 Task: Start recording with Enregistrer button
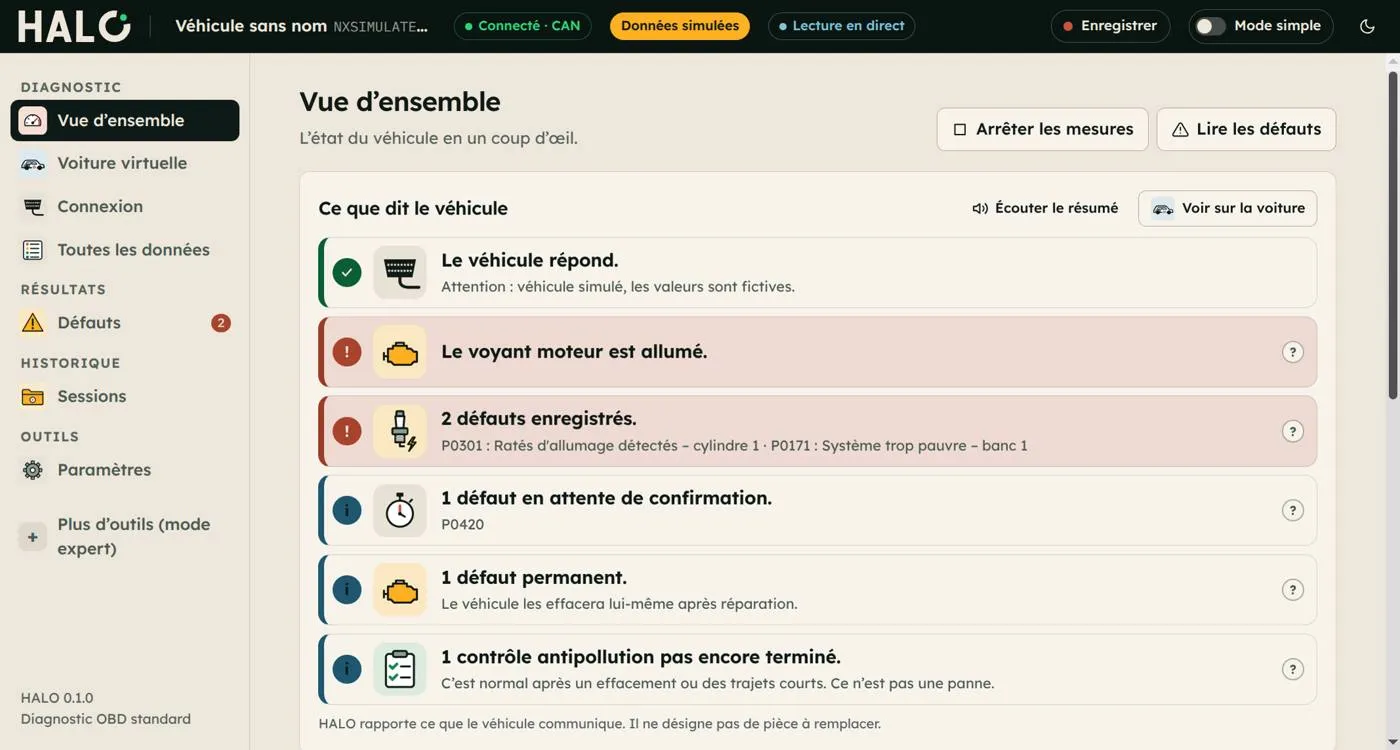(x=1110, y=26)
